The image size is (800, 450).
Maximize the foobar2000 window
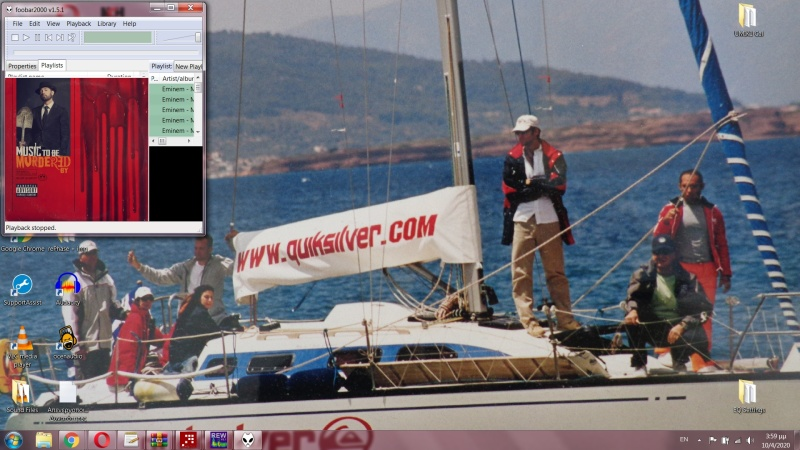click(171, 7)
